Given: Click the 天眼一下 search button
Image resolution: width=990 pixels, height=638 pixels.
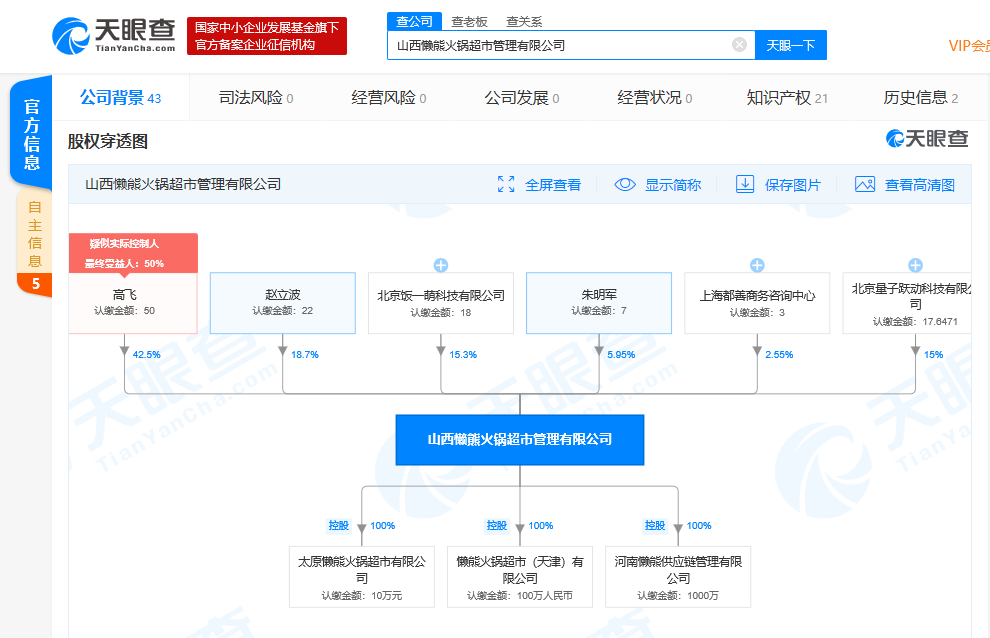Looking at the screenshot, I should click(x=790, y=45).
